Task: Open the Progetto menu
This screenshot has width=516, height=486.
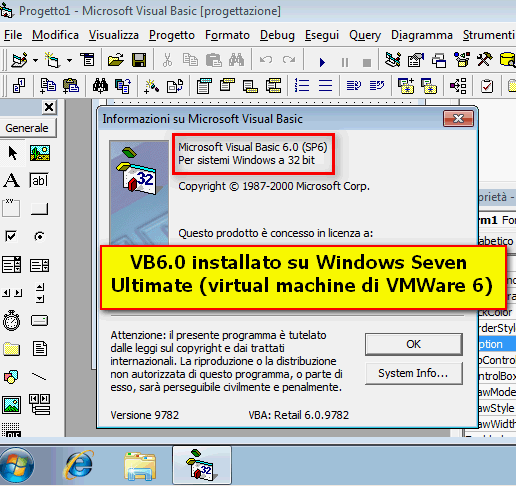Action: (x=172, y=35)
